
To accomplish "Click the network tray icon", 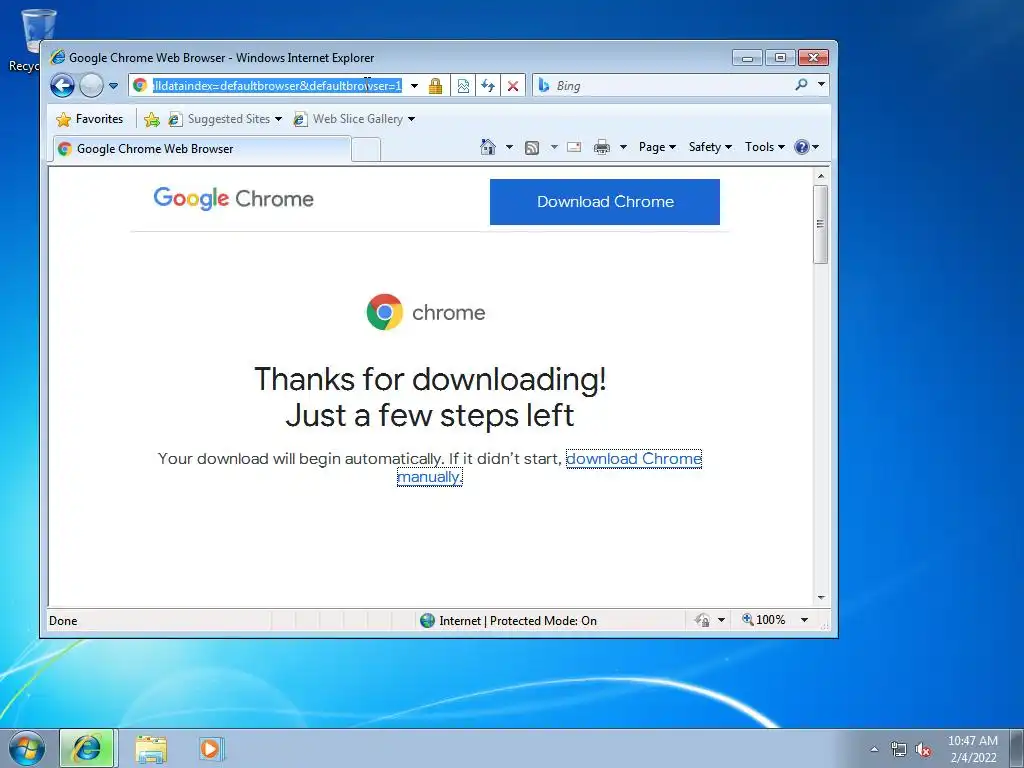I will pos(899,750).
